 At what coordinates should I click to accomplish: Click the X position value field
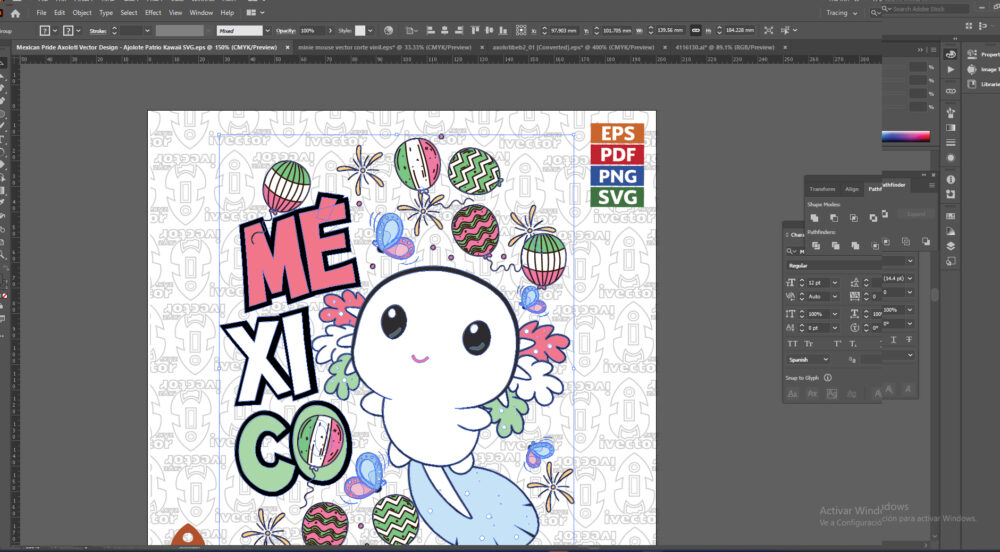(x=564, y=30)
